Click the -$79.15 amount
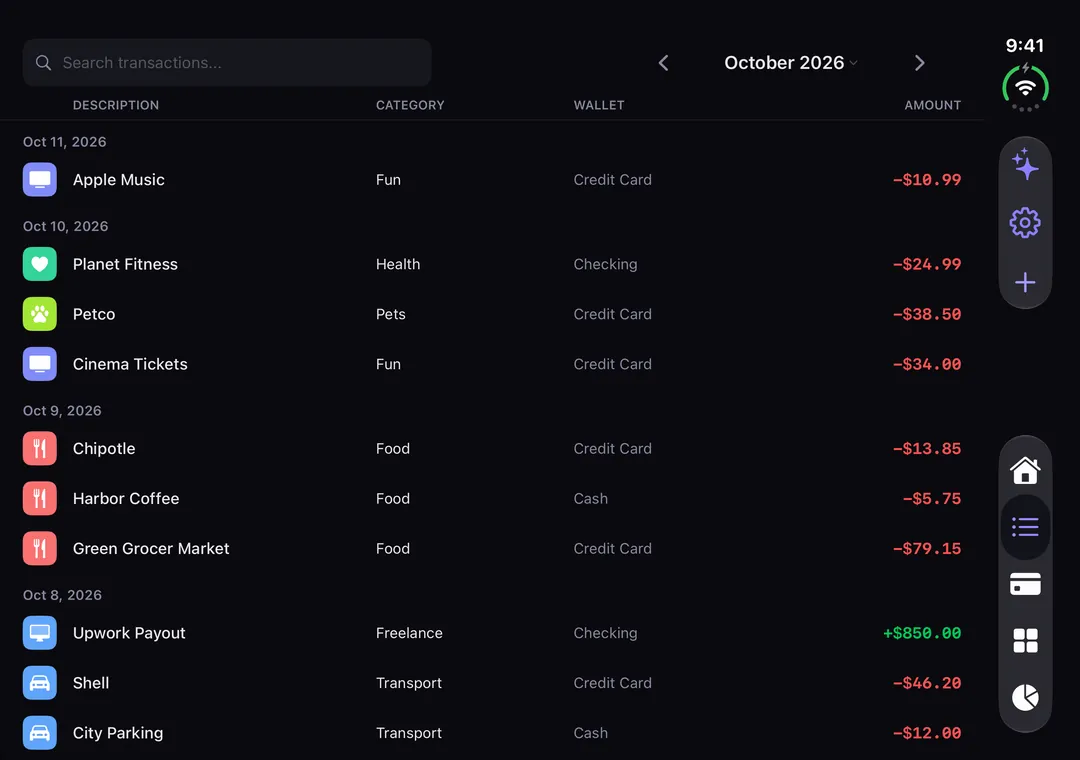The height and width of the screenshot is (760, 1080). tap(926, 548)
